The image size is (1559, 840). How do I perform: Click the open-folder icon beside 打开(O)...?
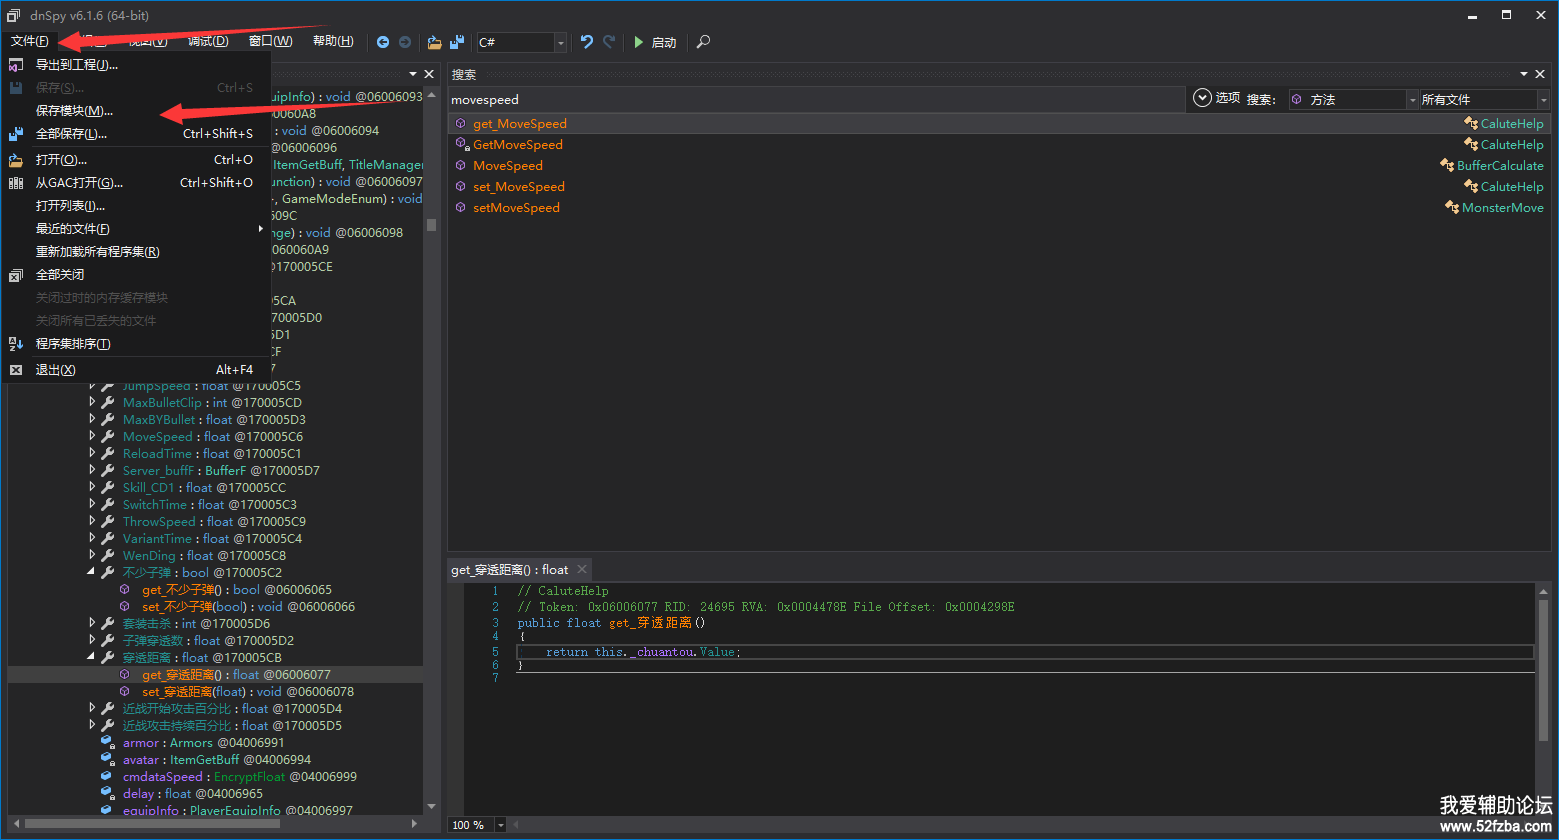point(16,160)
